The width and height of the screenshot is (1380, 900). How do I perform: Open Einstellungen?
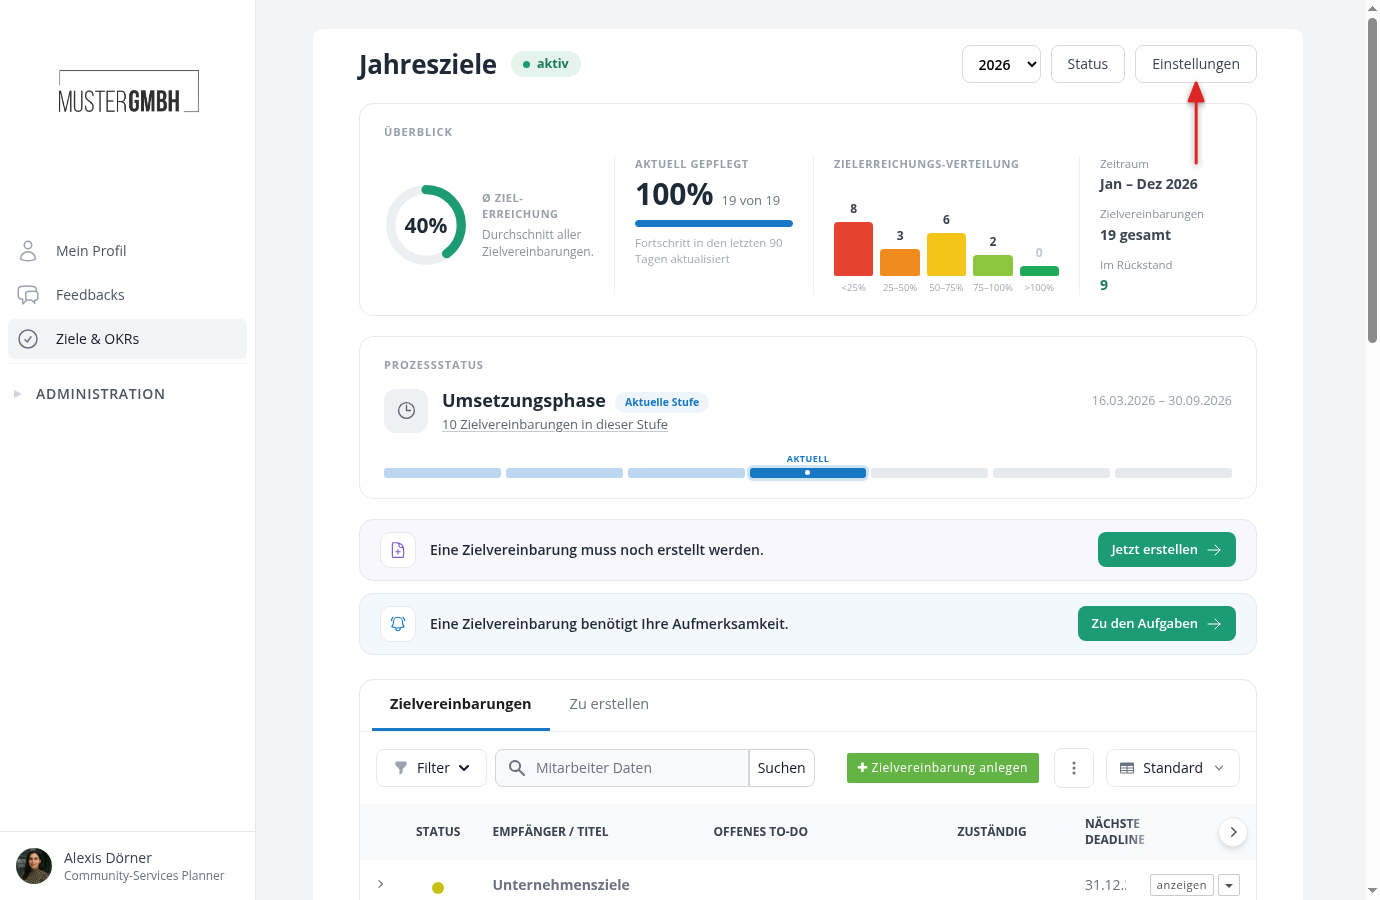[1196, 64]
